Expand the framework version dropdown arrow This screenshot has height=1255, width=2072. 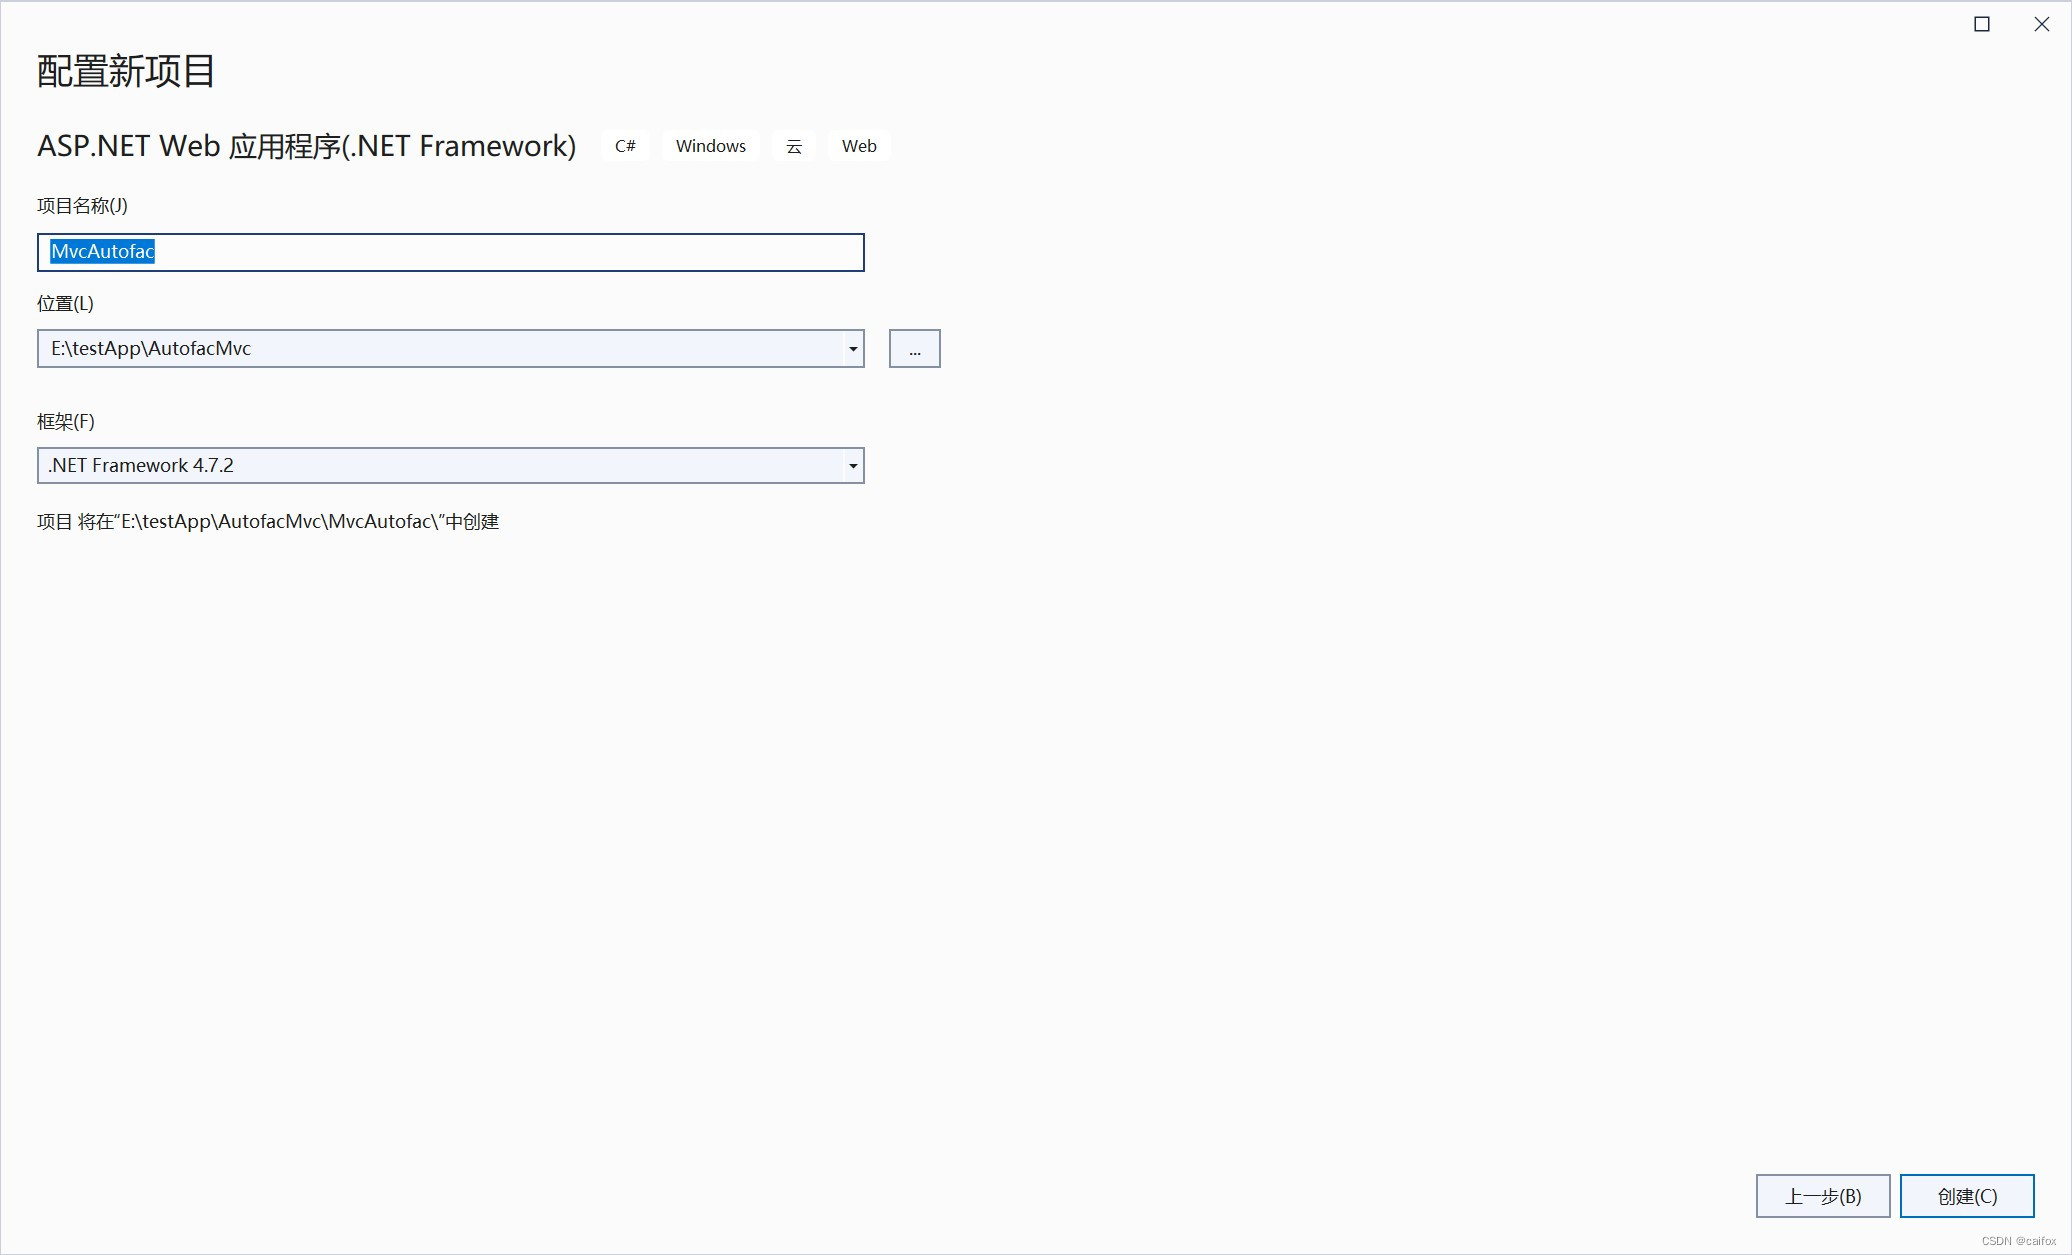(x=853, y=466)
